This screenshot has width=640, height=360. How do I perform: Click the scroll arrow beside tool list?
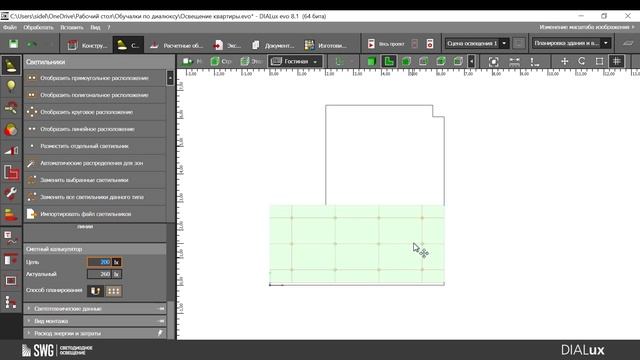(x=170, y=78)
